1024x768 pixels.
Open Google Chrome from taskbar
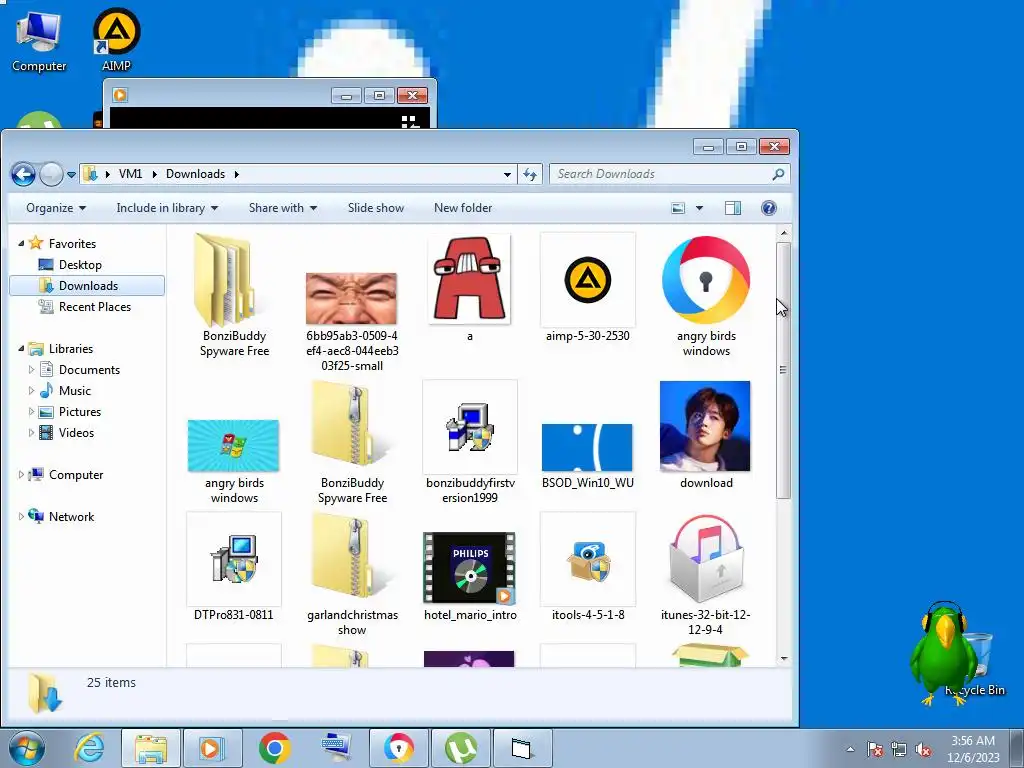(x=274, y=748)
